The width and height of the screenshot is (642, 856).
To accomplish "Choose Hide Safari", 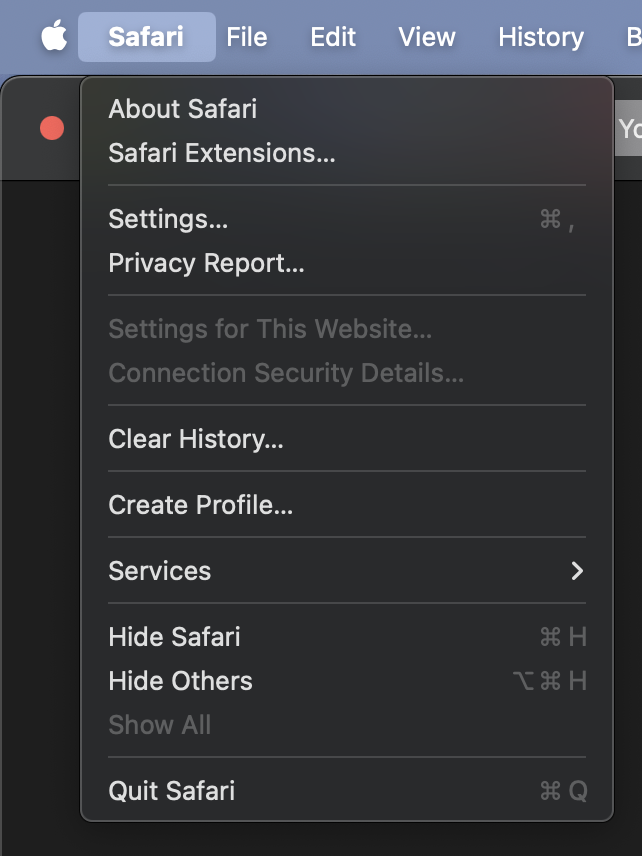I will [x=347, y=637].
